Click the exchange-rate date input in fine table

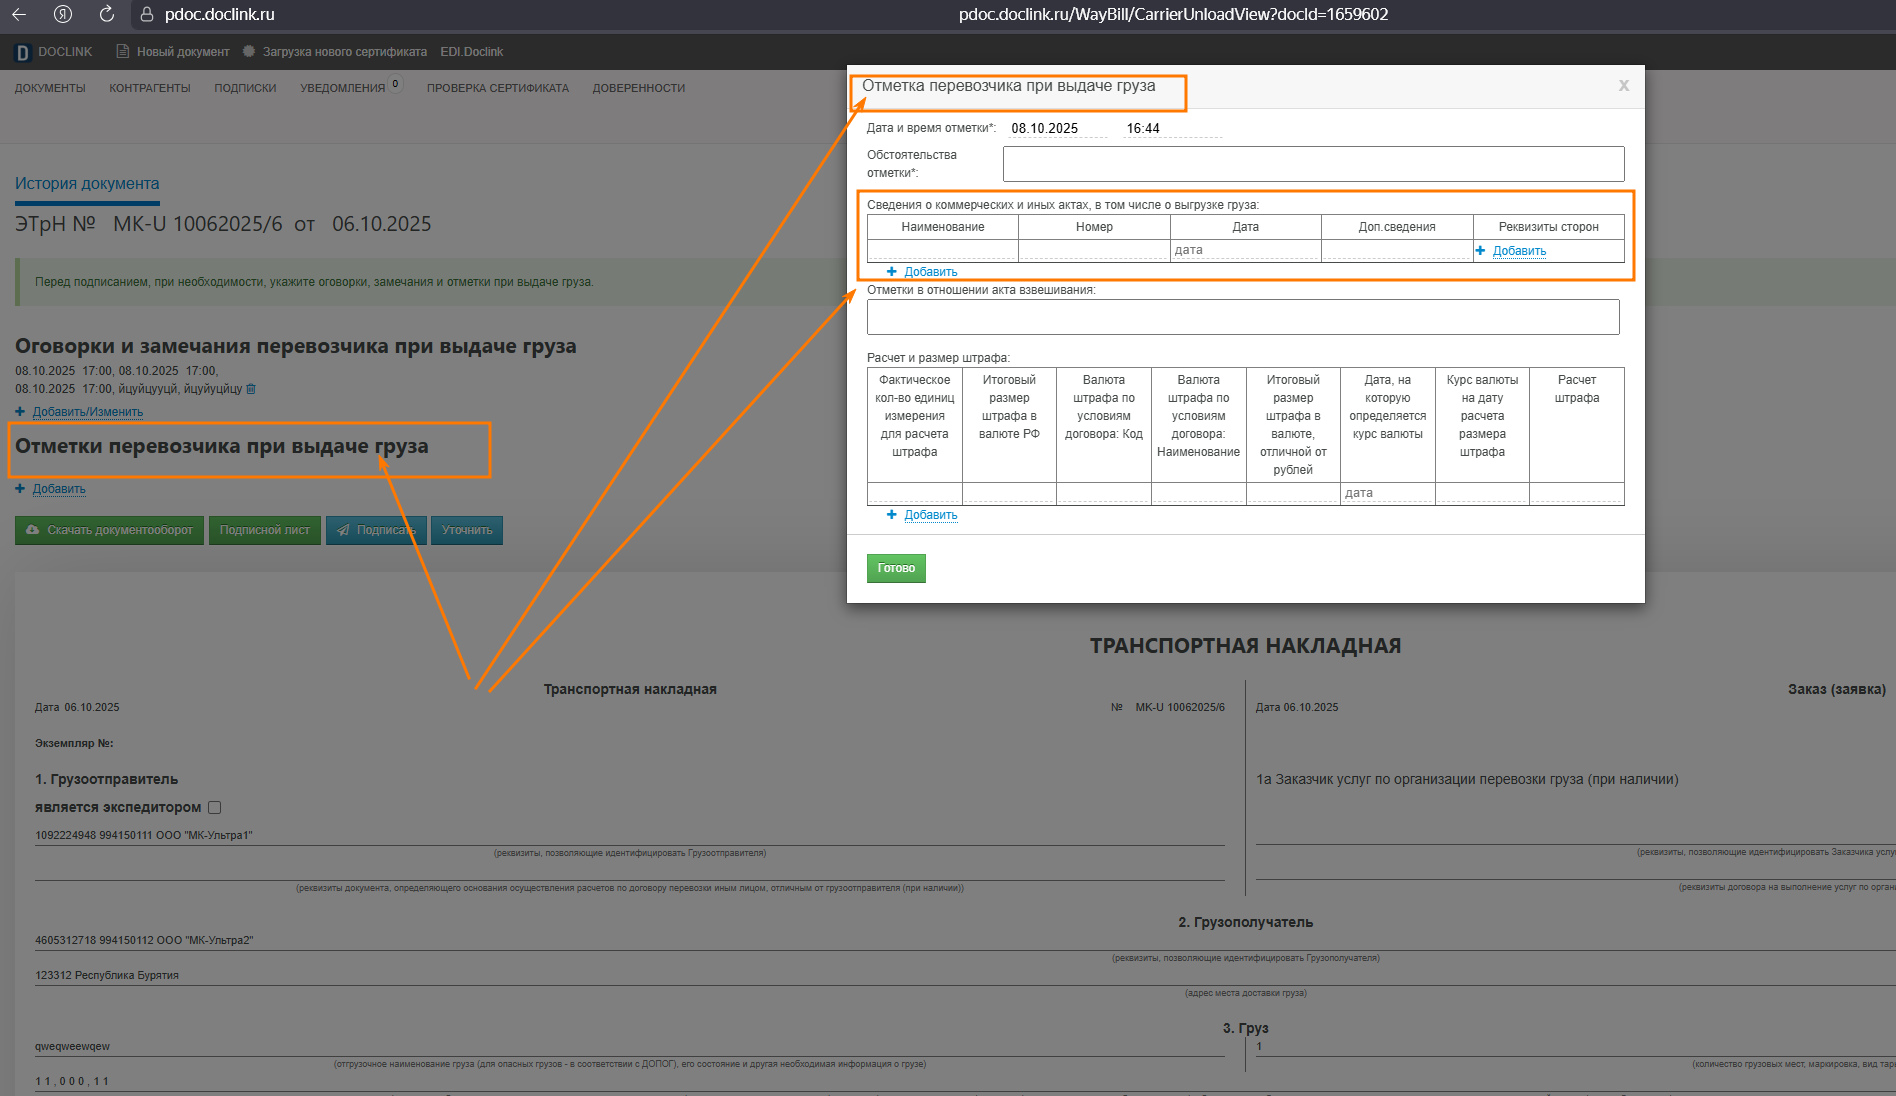1387,493
